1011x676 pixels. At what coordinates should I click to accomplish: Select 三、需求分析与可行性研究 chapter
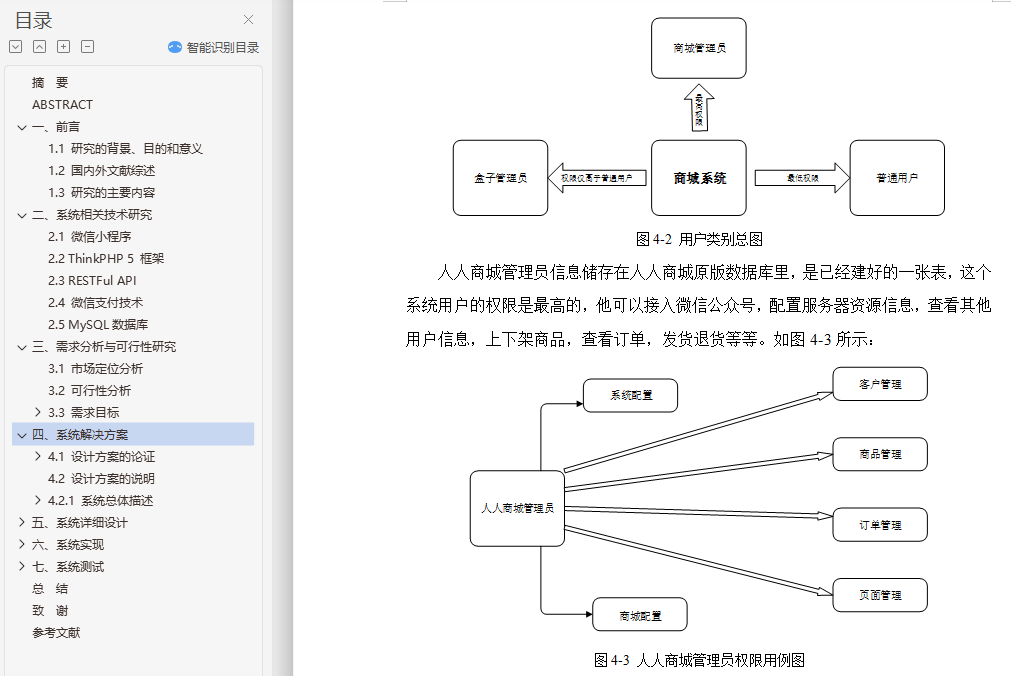click(x=104, y=347)
